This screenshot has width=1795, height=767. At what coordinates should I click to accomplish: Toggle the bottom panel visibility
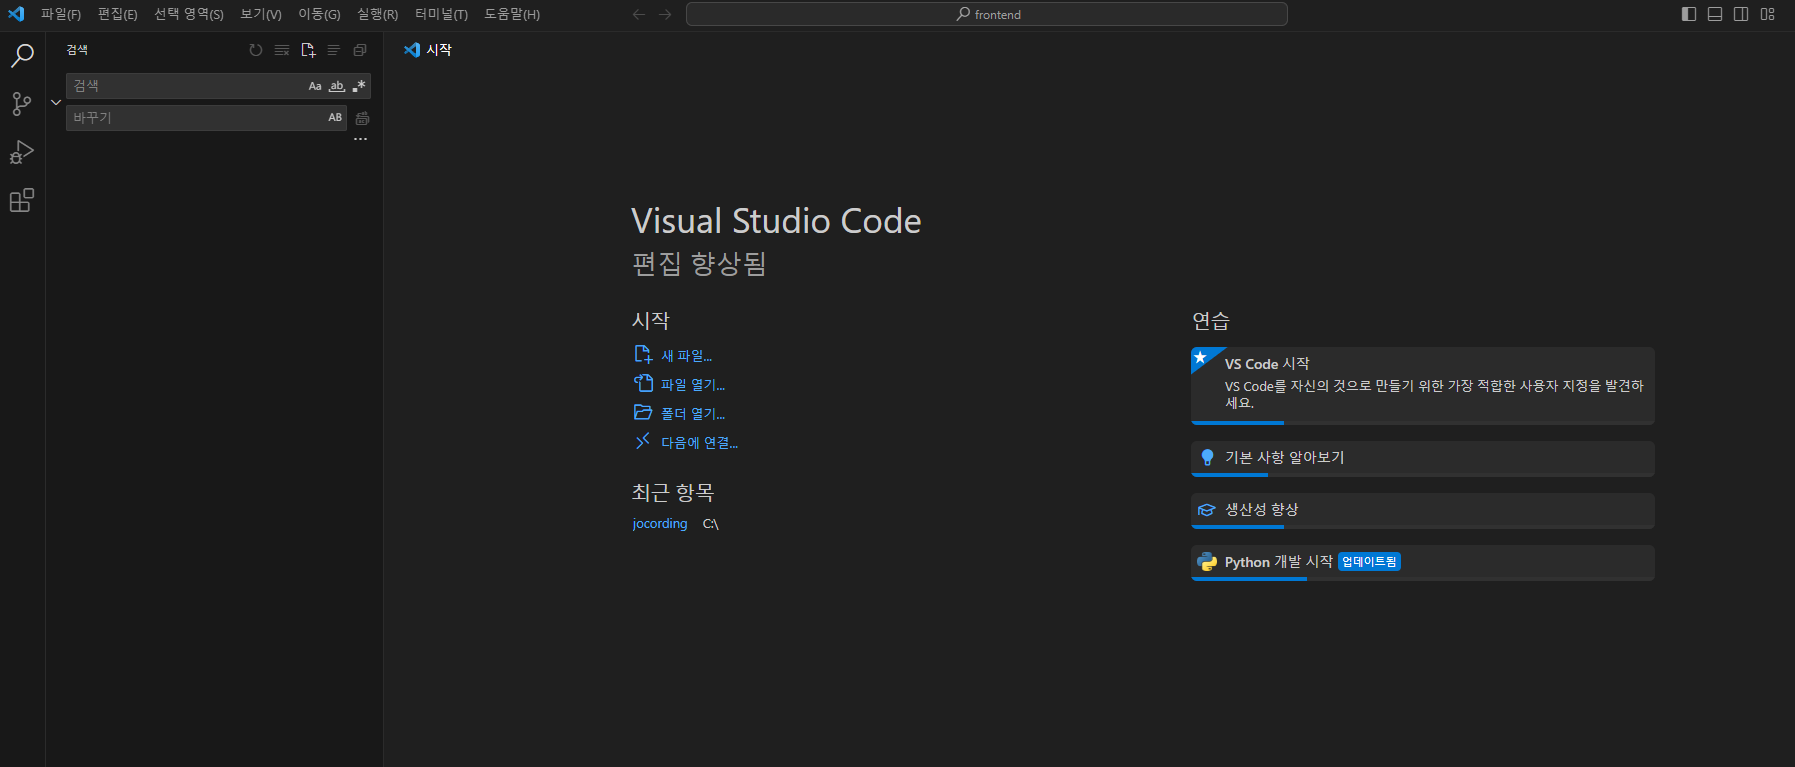(x=1715, y=14)
